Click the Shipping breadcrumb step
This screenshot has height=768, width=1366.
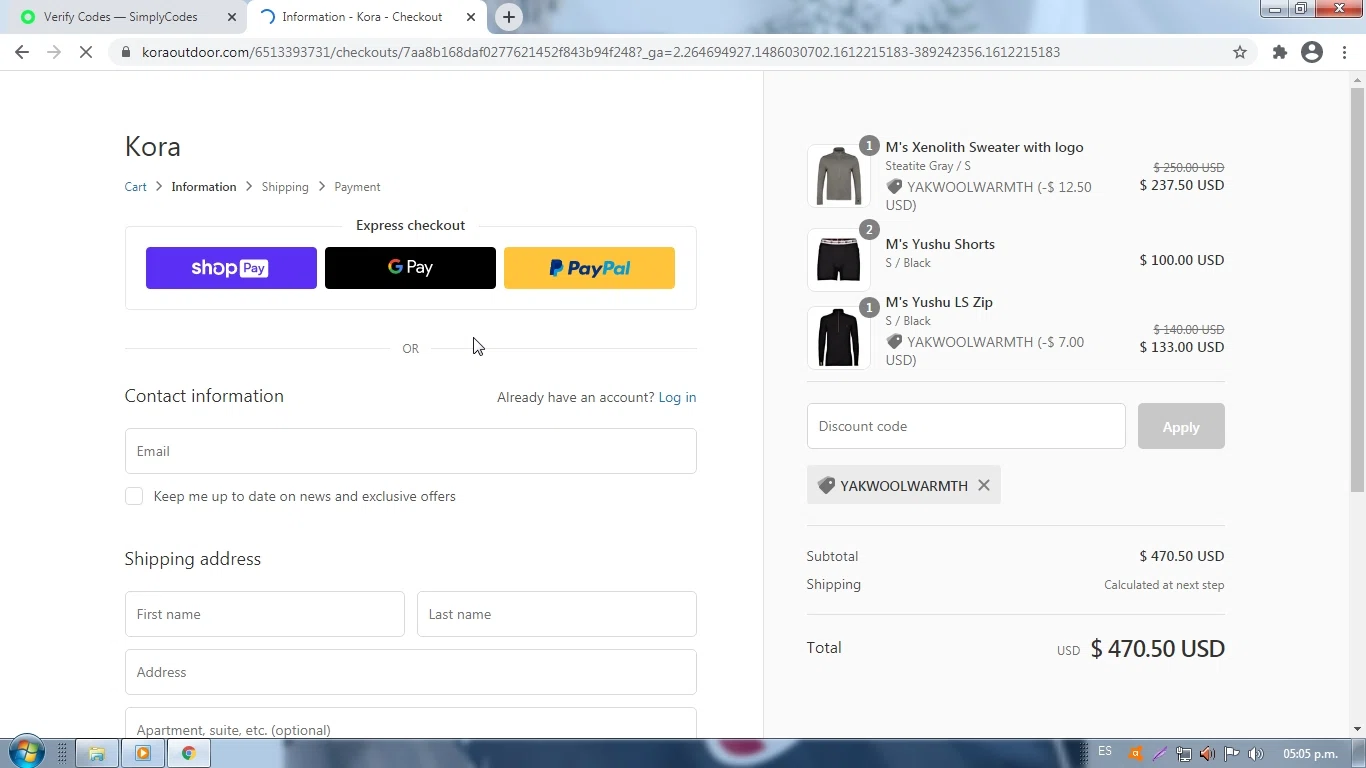pos(285,187)
